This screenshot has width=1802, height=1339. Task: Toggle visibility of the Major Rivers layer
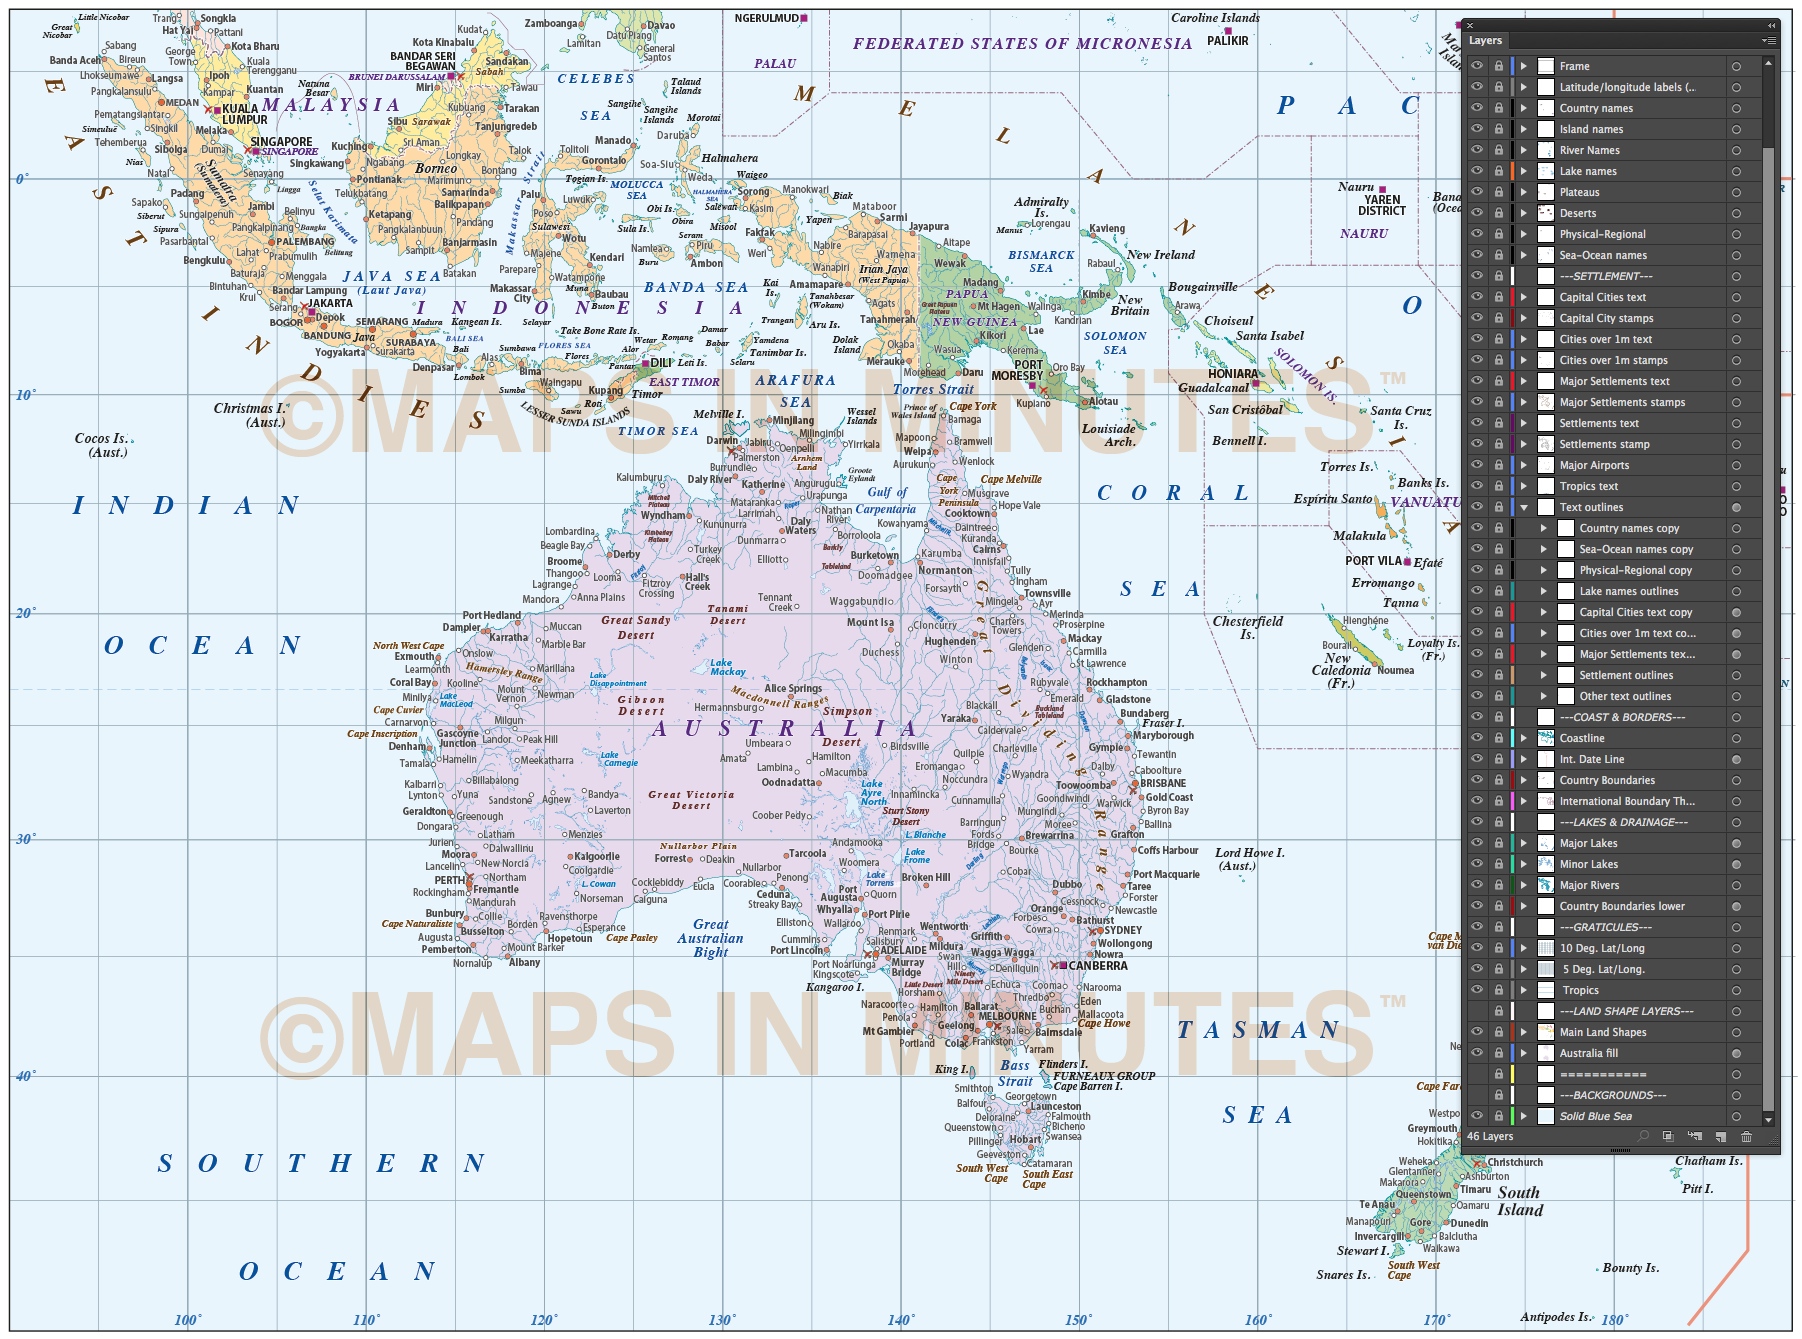[x=1477, y=885]
